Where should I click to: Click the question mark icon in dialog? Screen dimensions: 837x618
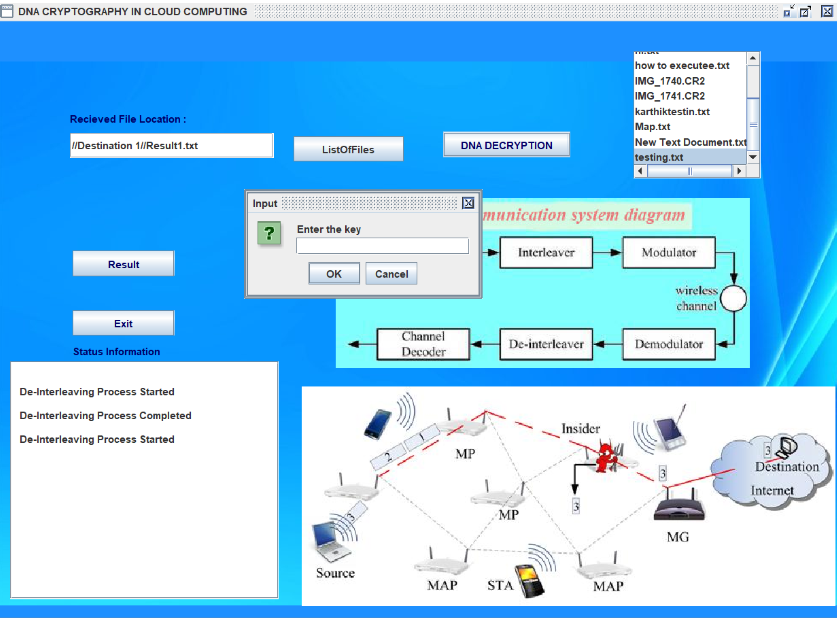pyautogui.click(x=268, y=235)
